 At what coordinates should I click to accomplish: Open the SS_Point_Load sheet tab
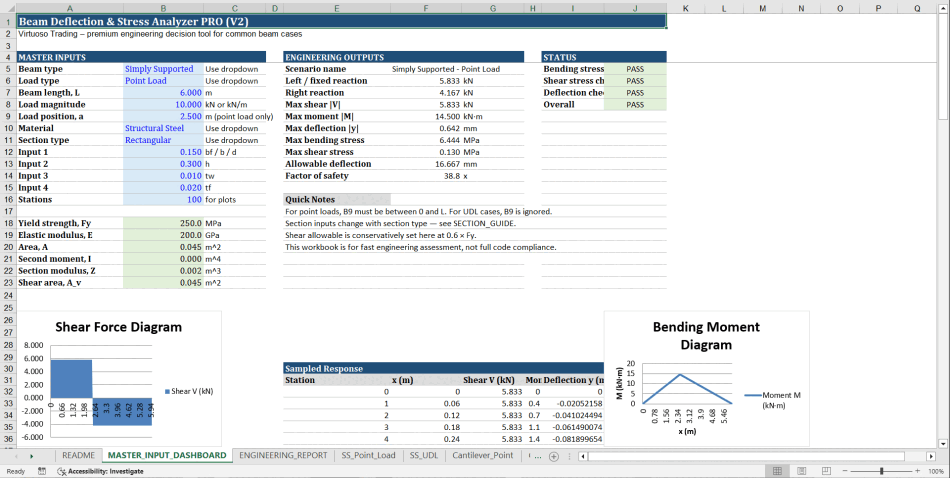pyautogui.click(x=367, y=456)
